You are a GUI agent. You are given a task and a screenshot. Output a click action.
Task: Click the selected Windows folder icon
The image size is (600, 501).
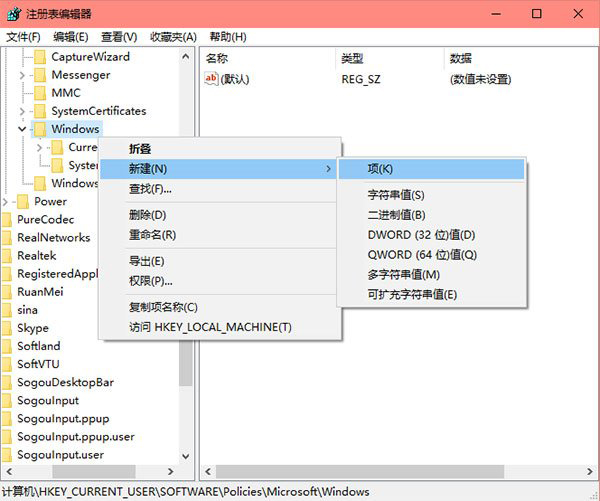click(40, 129)
